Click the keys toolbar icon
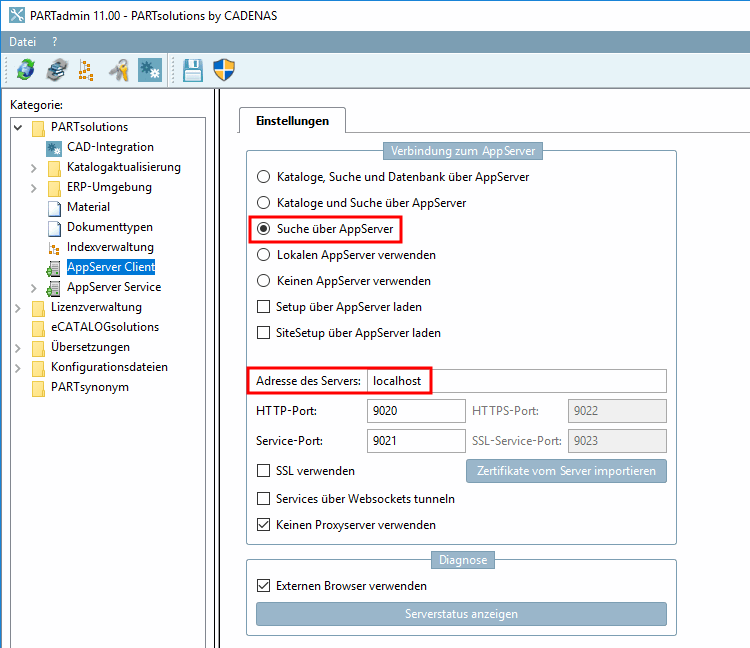750x648 pixels. tap(119, 70)
